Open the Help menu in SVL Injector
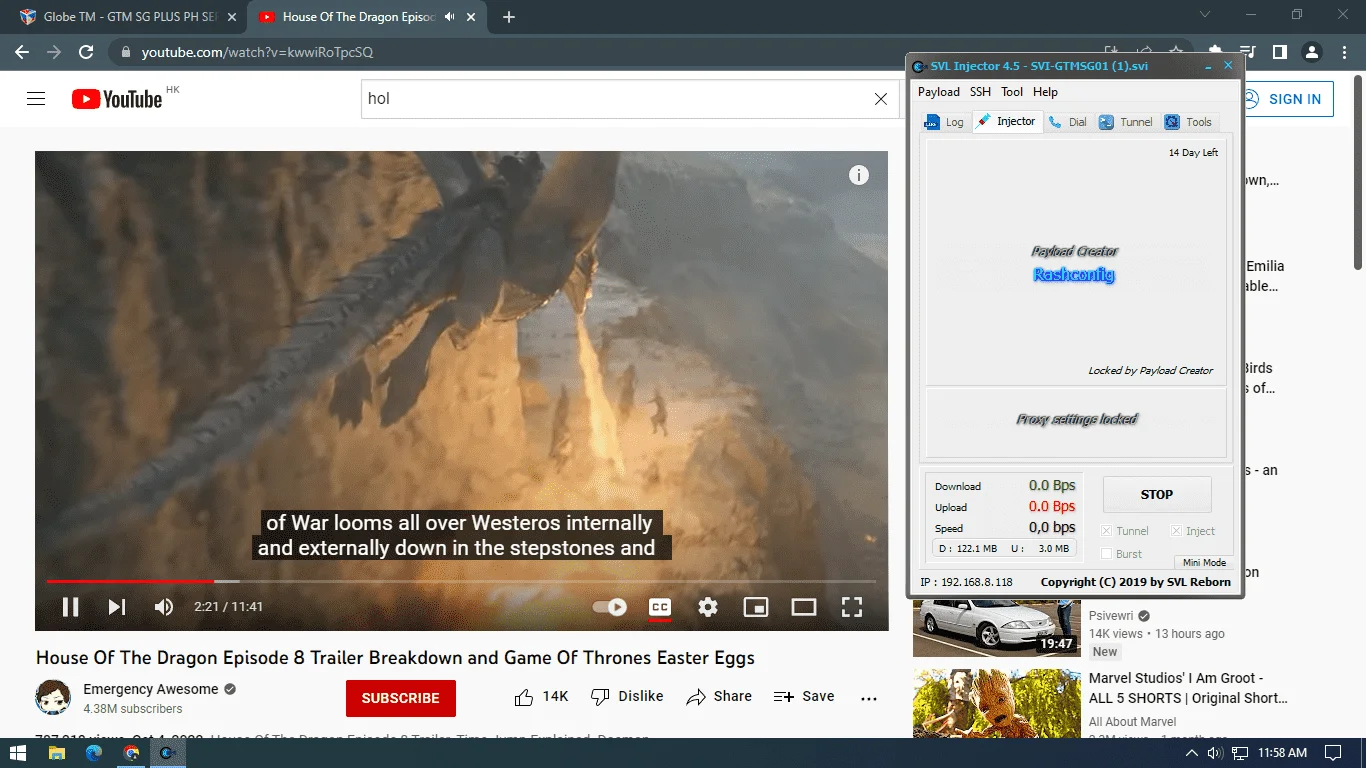The image size is (1366, 768). (x=1045, y=92)
